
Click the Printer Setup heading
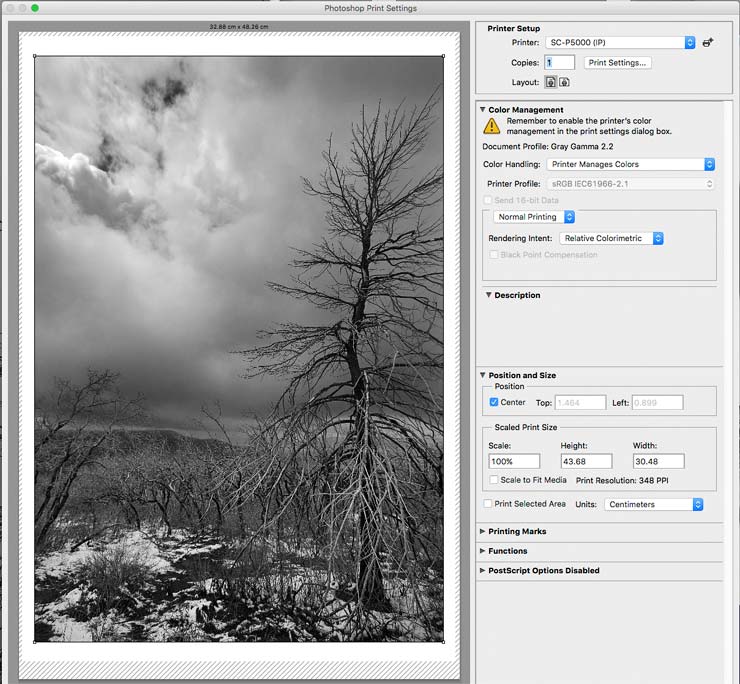513,28
